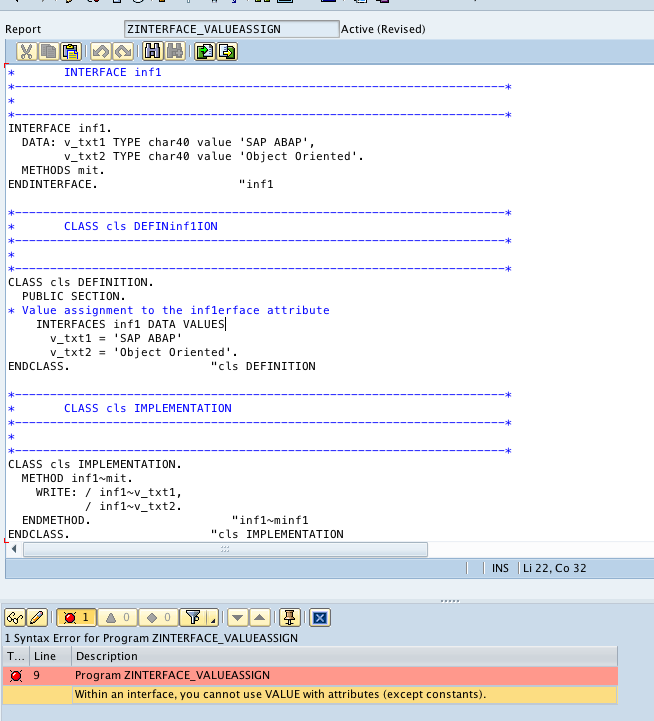Click the second green arrow document icon

227,52
